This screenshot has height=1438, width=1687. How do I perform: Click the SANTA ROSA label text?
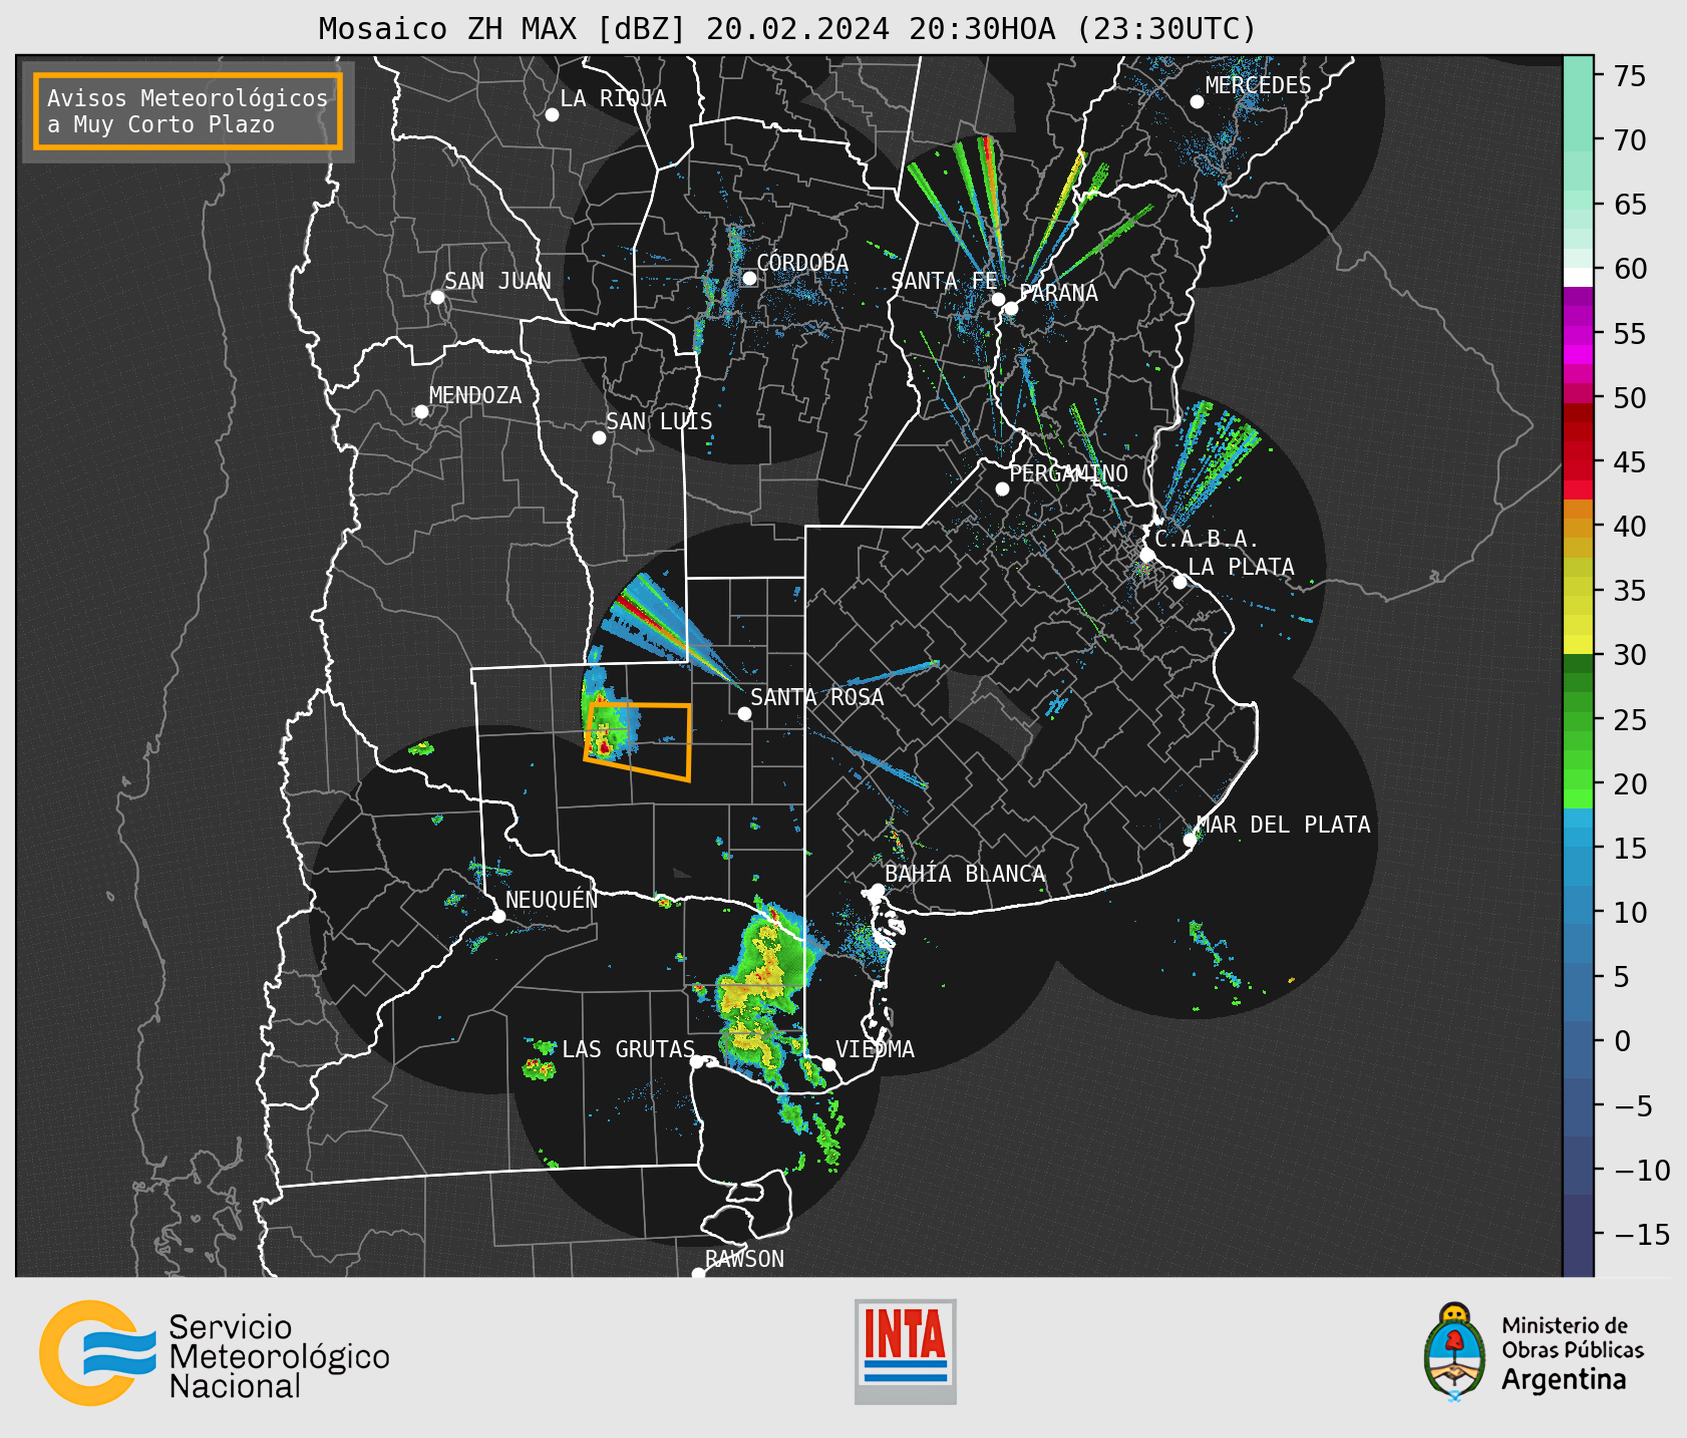pos(817,697)
